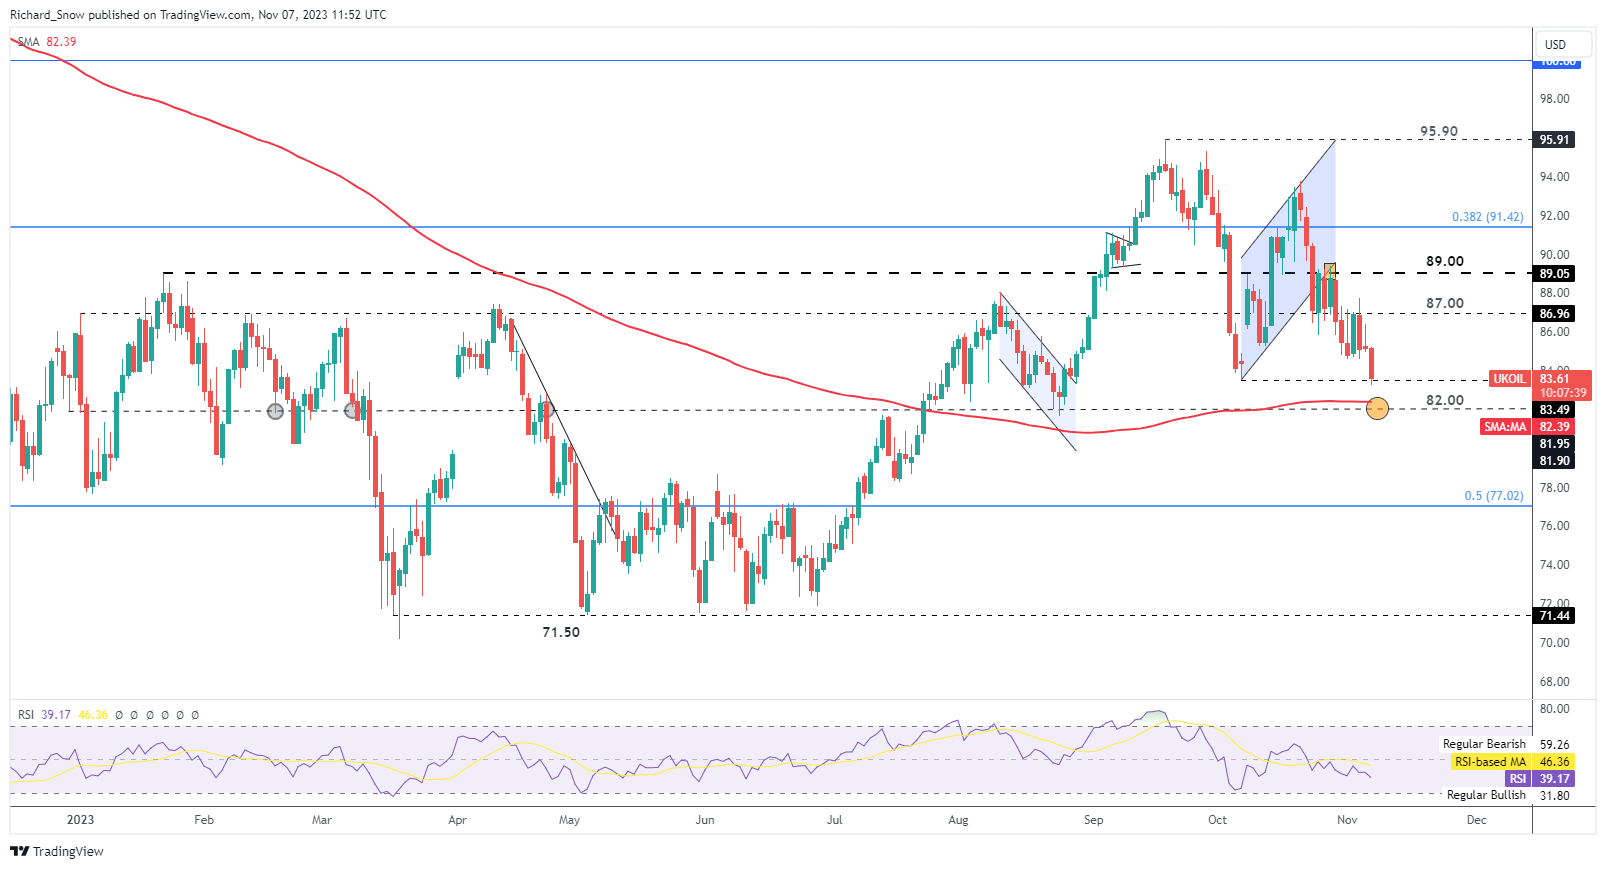Click the Regular Bearish label
This screenshot has width=1606, height=869.
(1485, 744)
